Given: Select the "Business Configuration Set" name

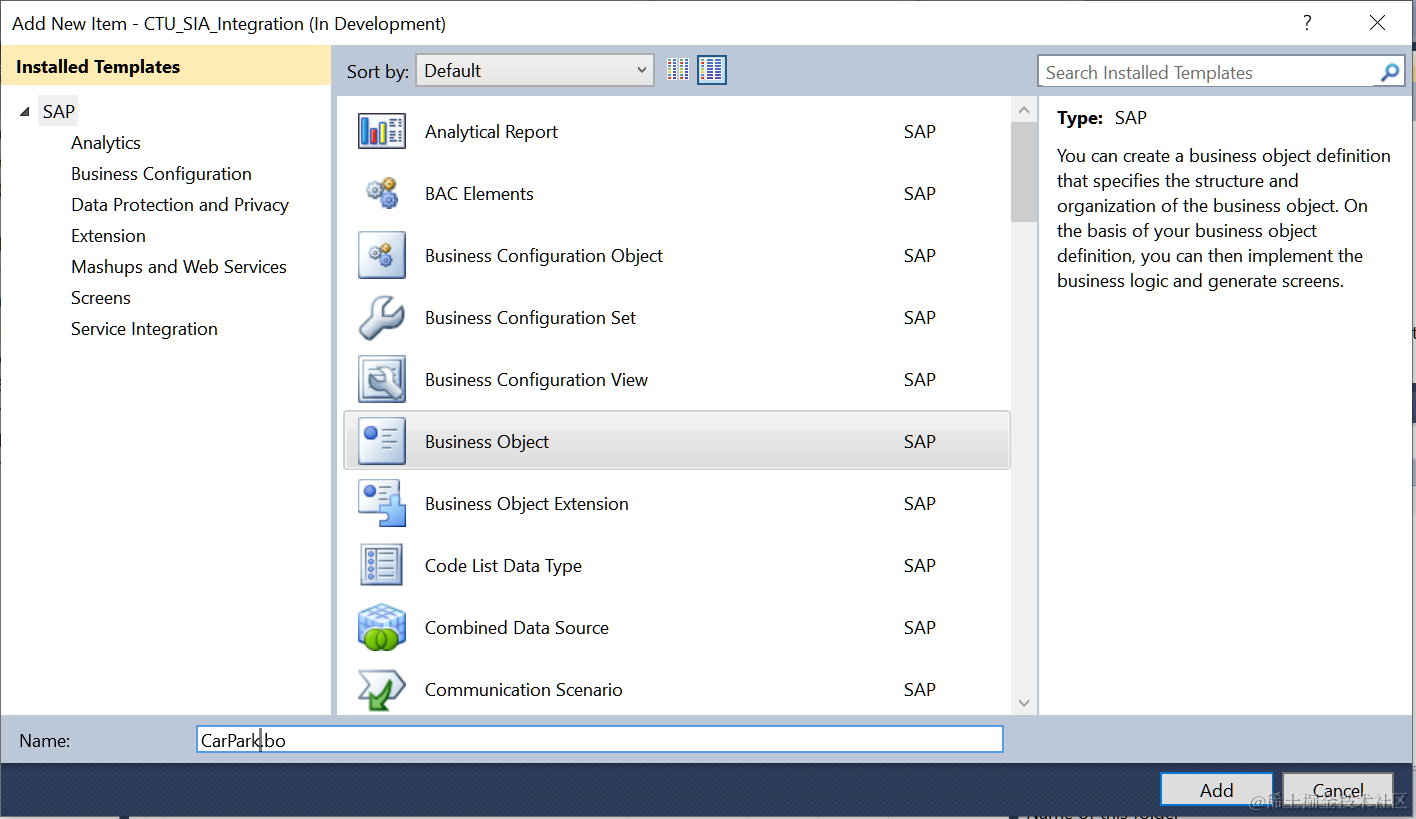Looking at the screenshot, I should click(530, 318).
